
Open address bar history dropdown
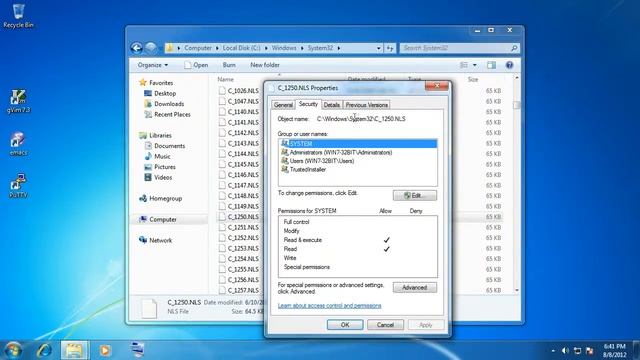click(378, 48)
